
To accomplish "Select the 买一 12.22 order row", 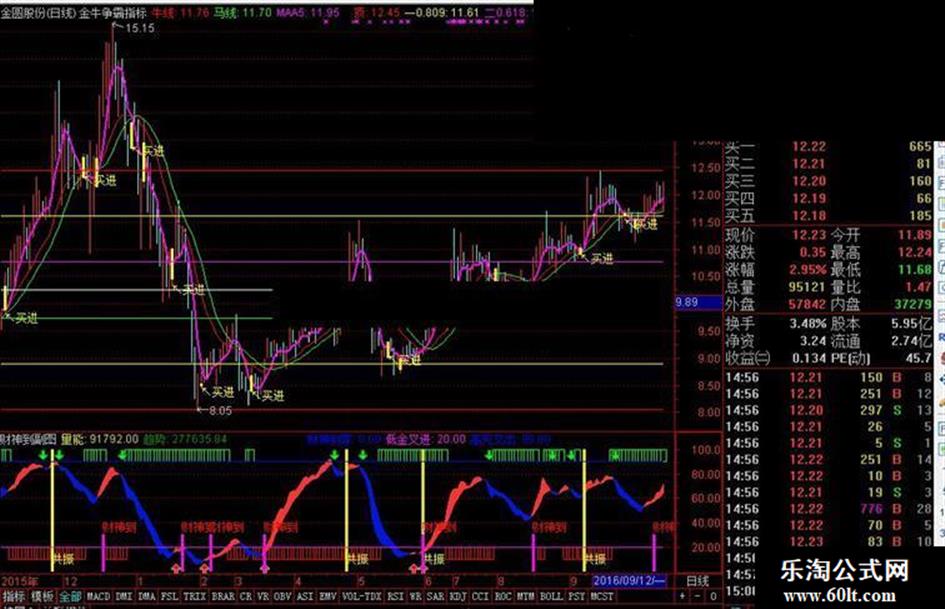I will click(828, 147).
